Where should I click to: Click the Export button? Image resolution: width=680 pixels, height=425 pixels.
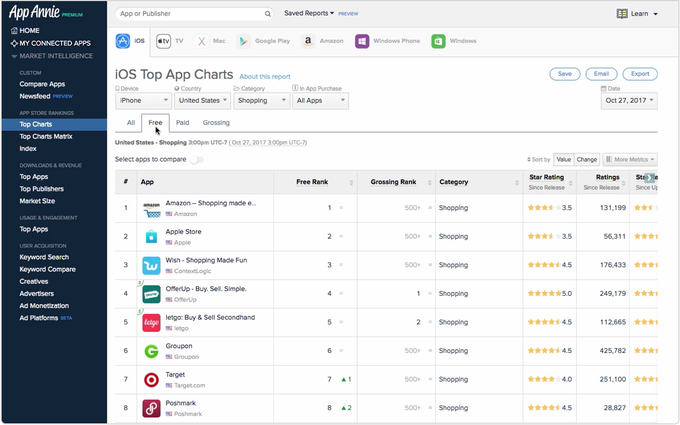(640, 74)
